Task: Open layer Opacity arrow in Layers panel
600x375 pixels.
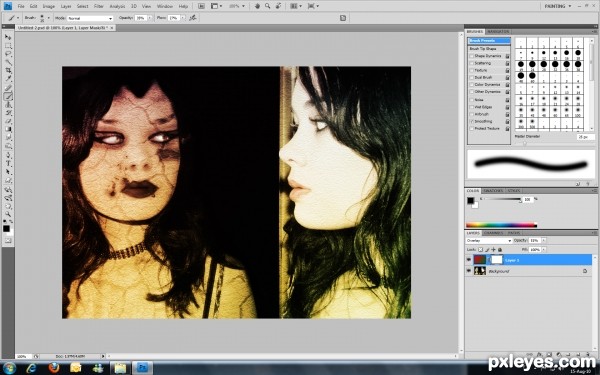Action: [544, 240]
